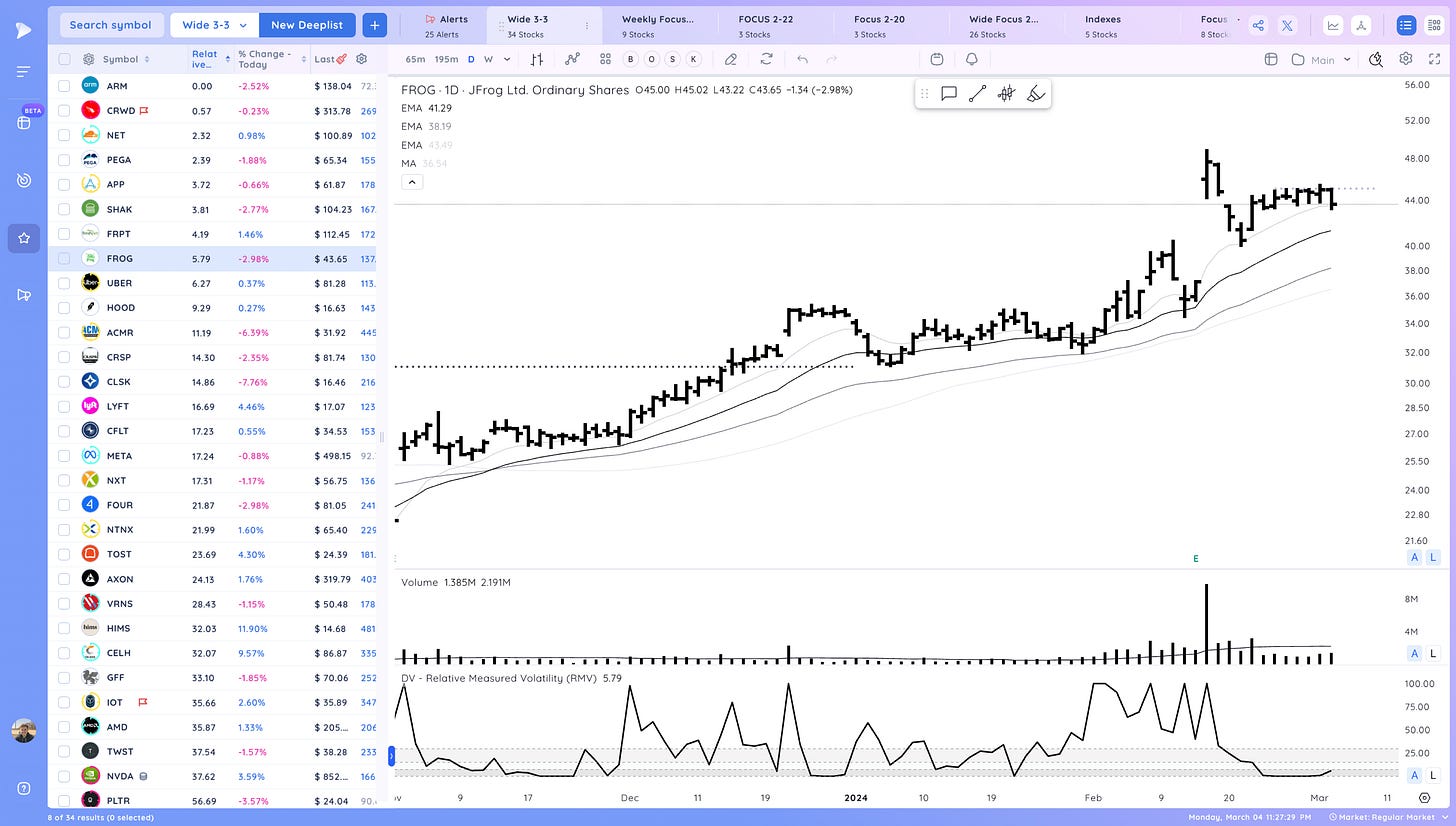Sort by Relative column

point(211,59)
